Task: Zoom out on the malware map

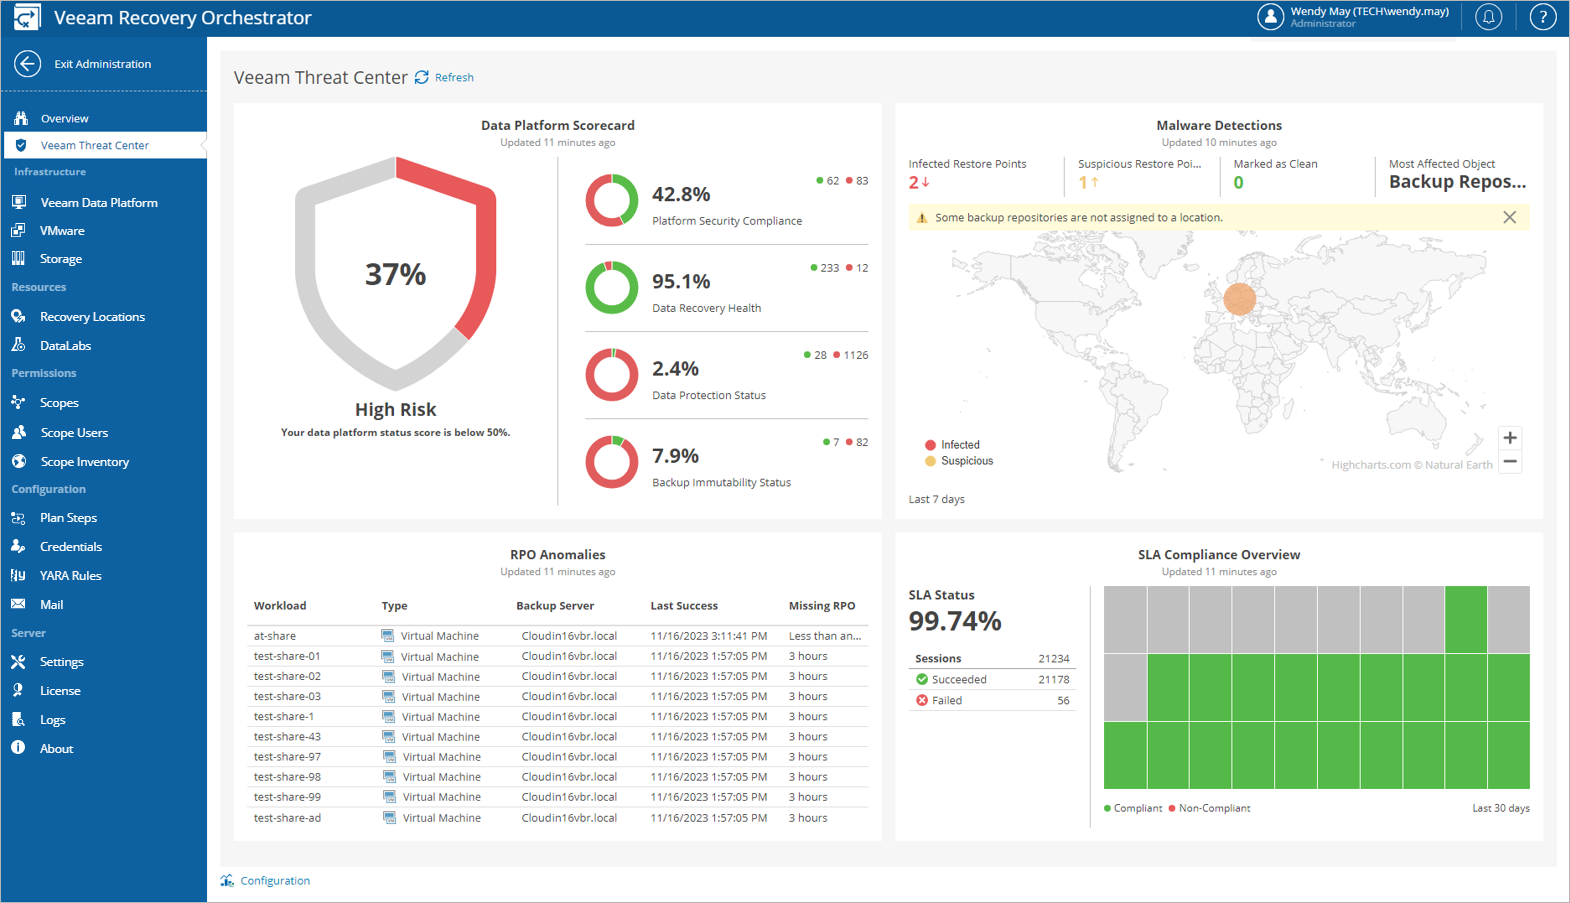Action: 1510,462
